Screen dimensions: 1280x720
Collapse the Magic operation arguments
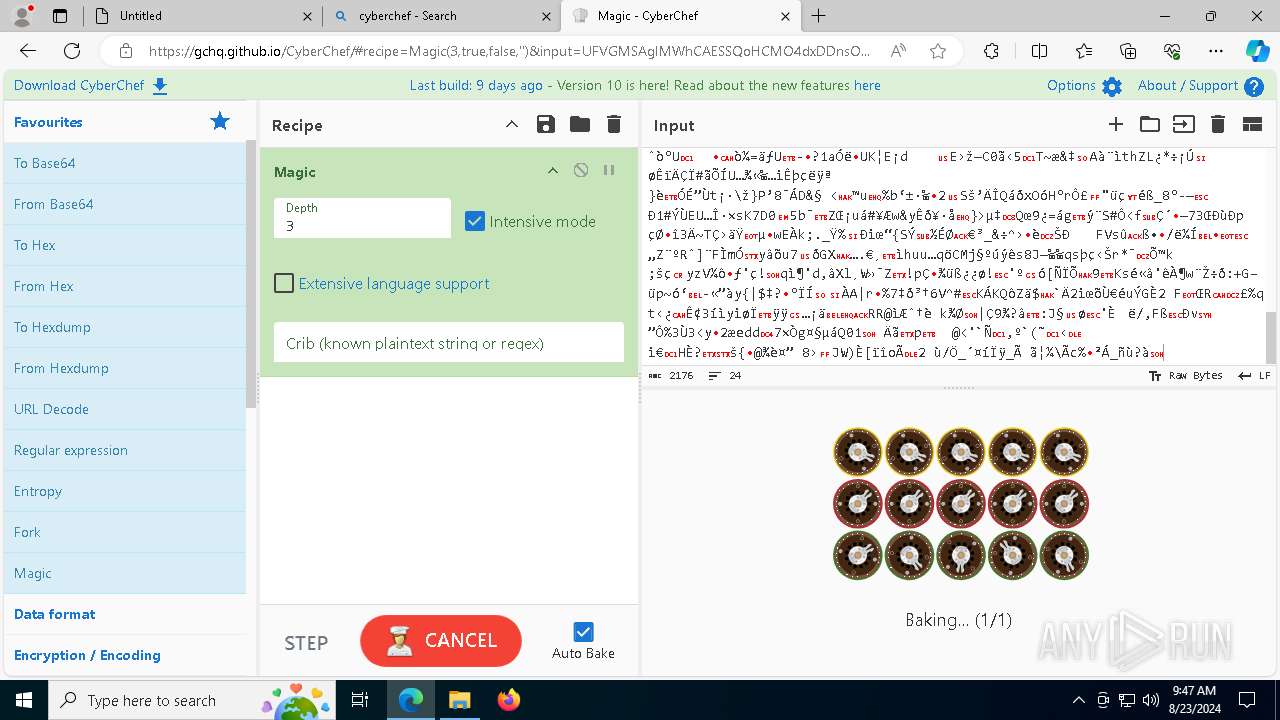pos(553,171)
